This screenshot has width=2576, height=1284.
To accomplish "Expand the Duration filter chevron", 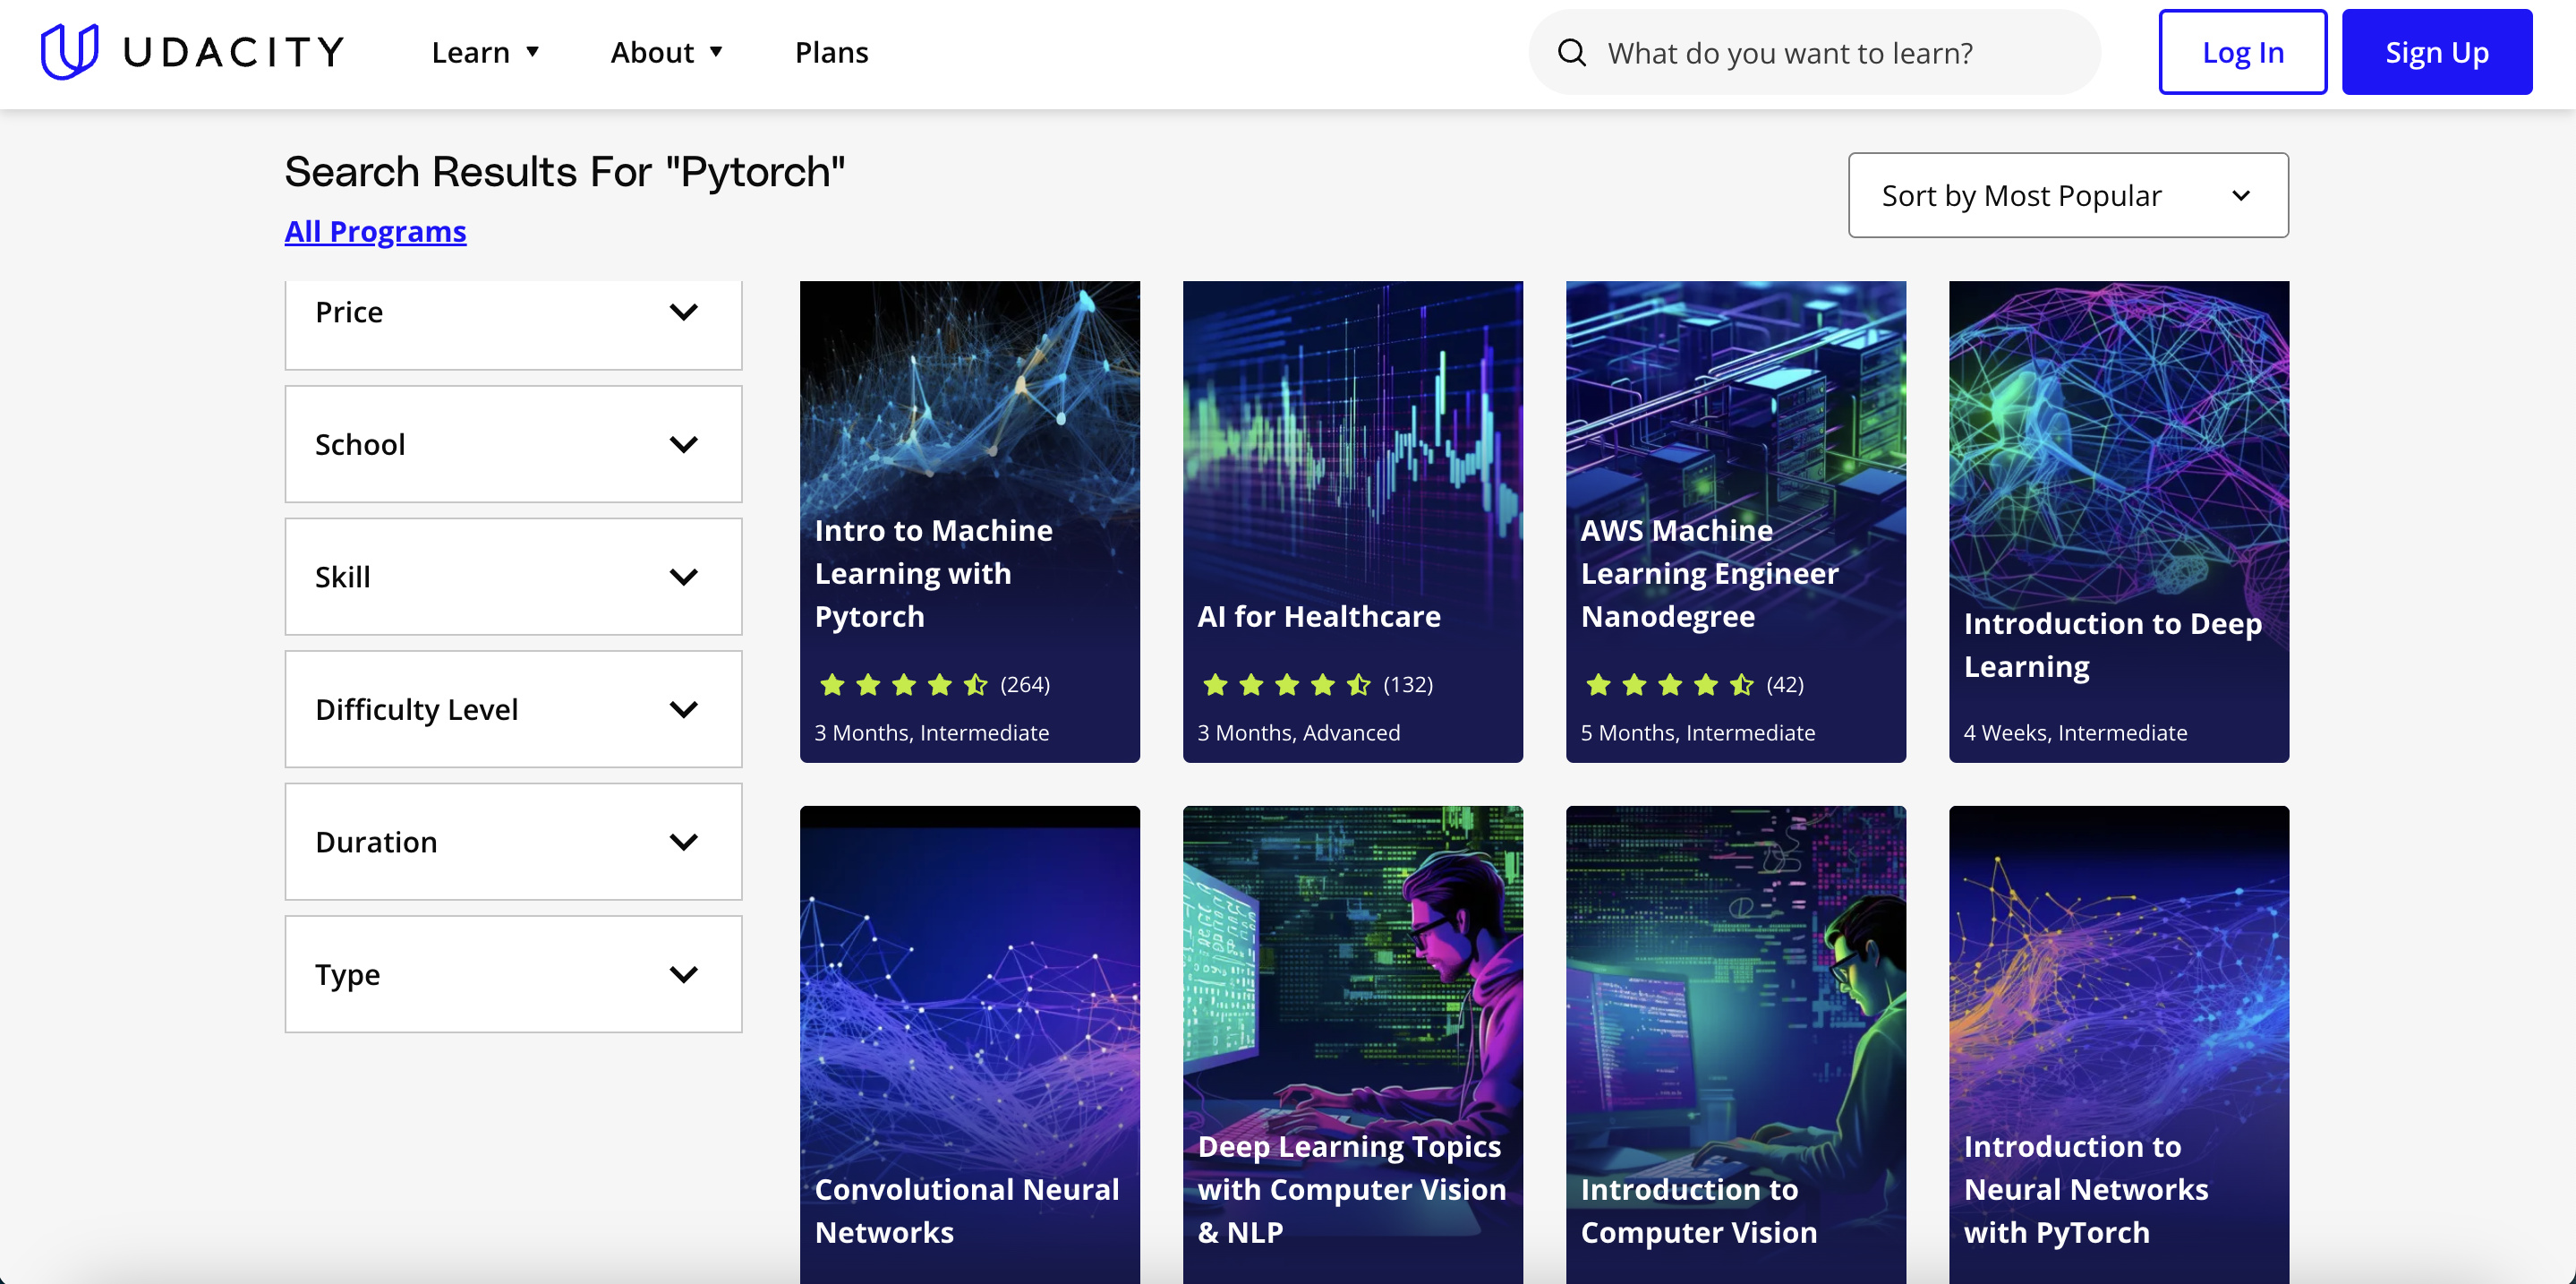I will pyautogui.click(x=684, y=842).
